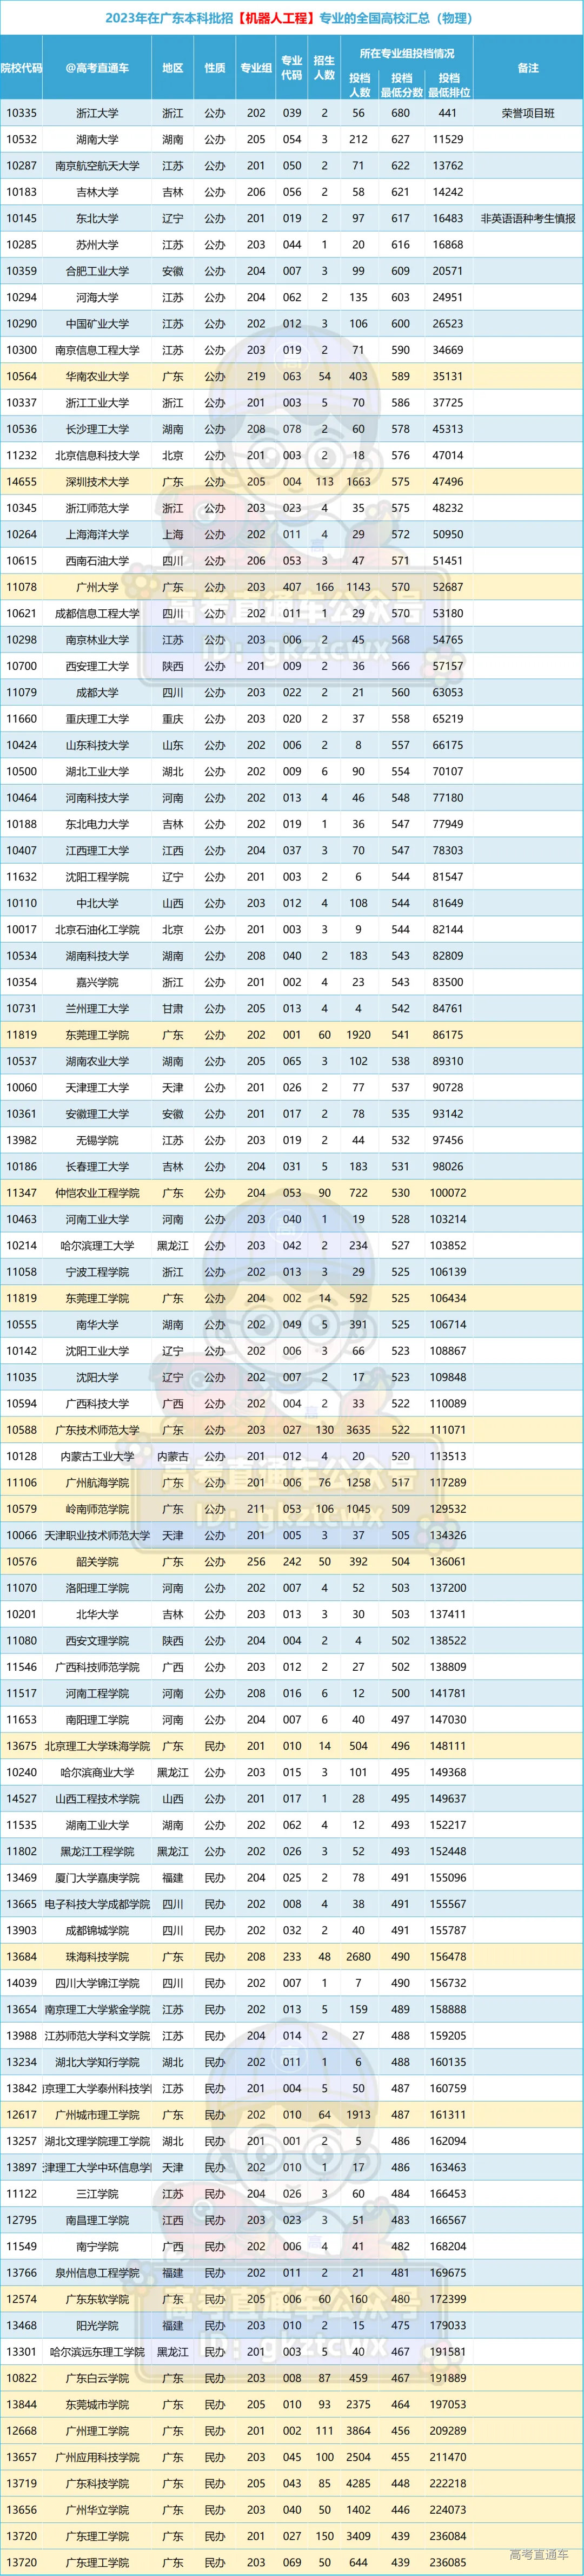
Task: Click the 哈尔滨理工大学 school name
Action: point(97,1246)
